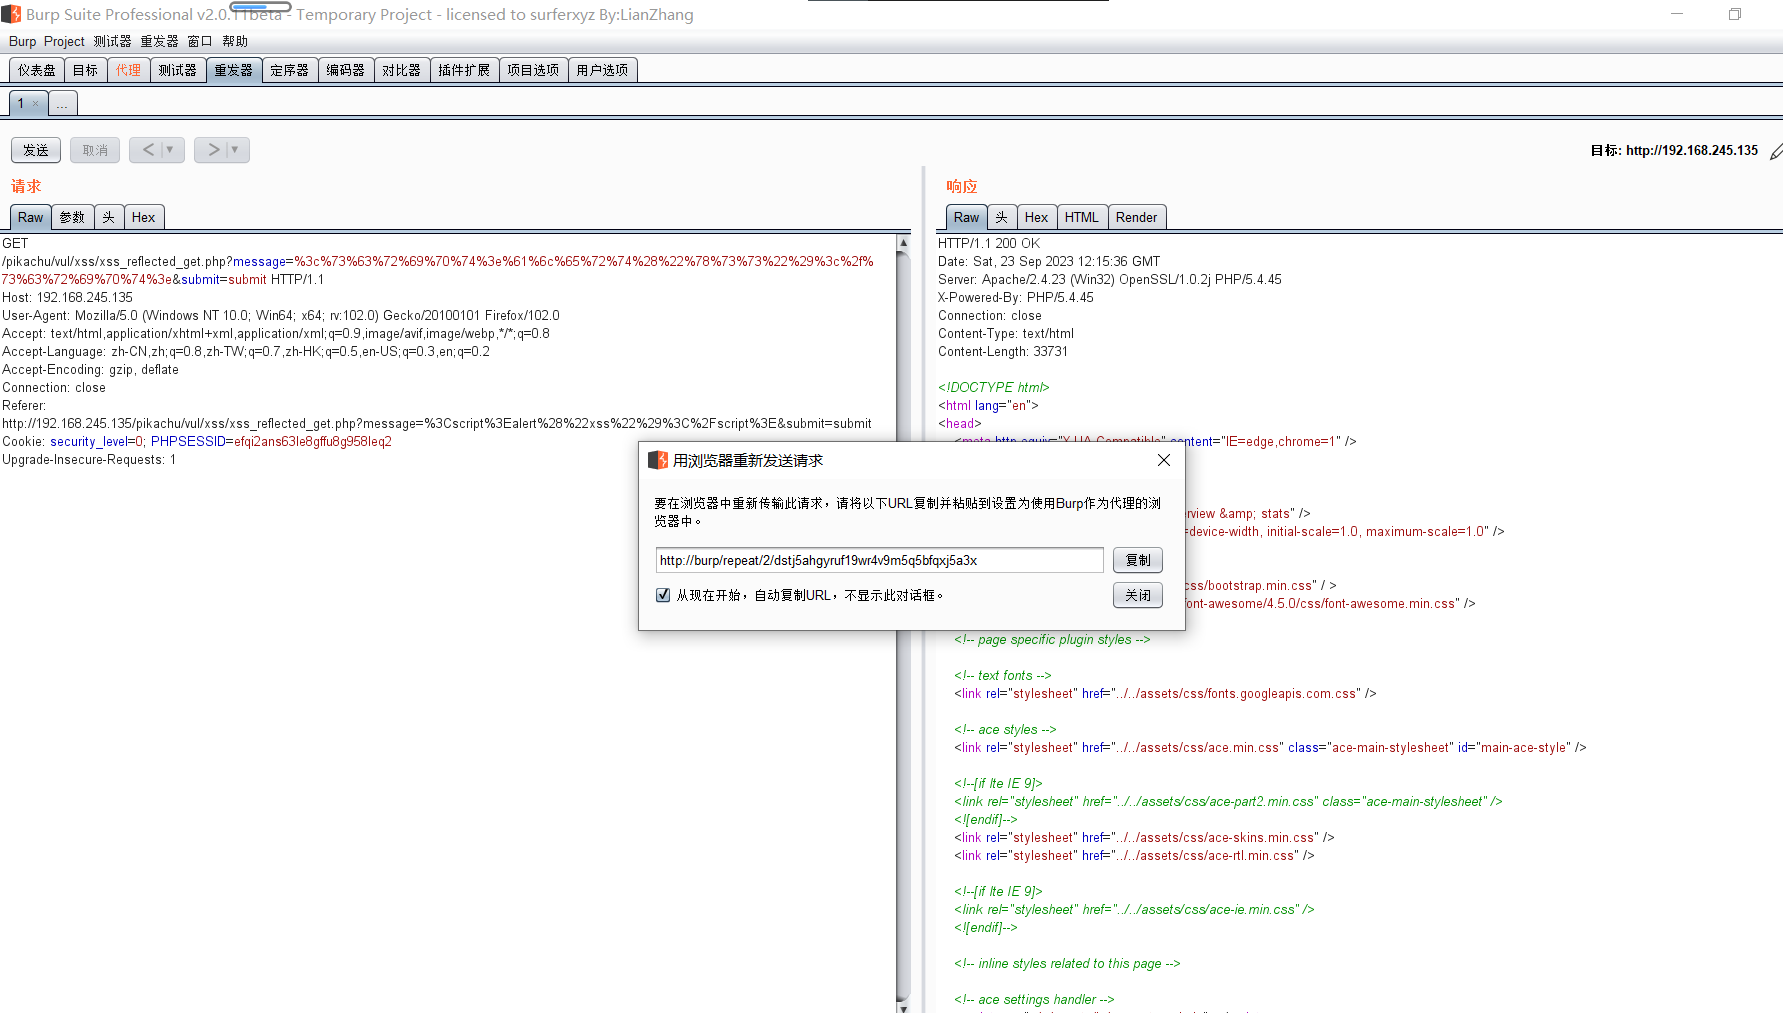Open the 帮助 menu

click(235, 41)
